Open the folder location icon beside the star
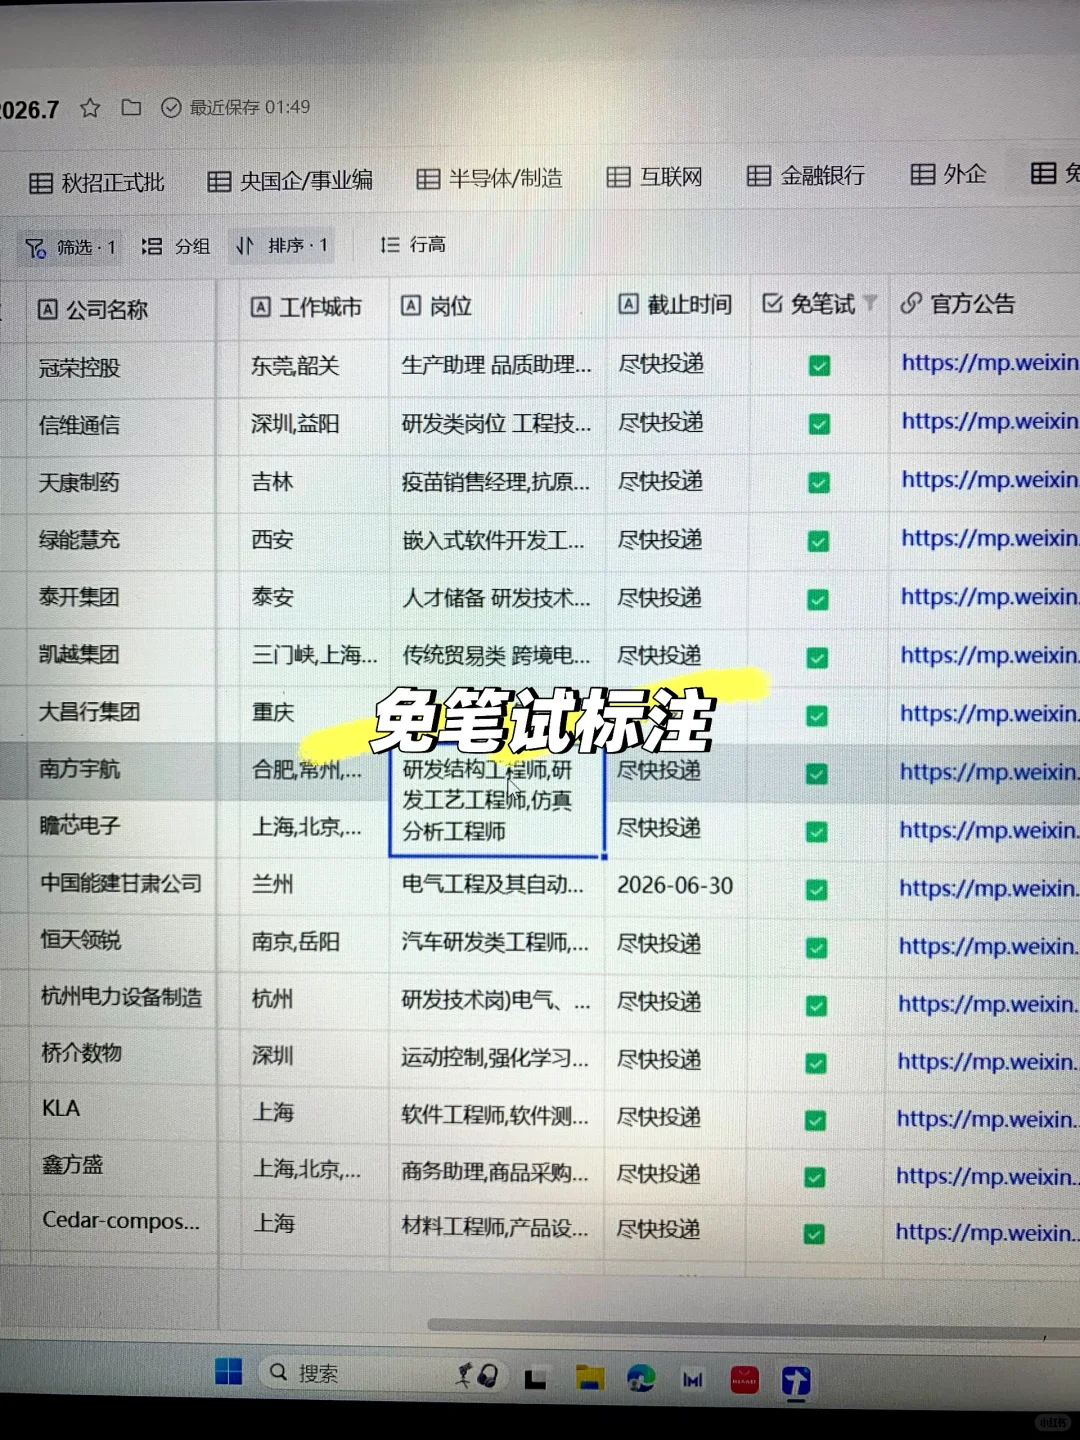Screen dimensions: 1080x1440 click(131, 107)
